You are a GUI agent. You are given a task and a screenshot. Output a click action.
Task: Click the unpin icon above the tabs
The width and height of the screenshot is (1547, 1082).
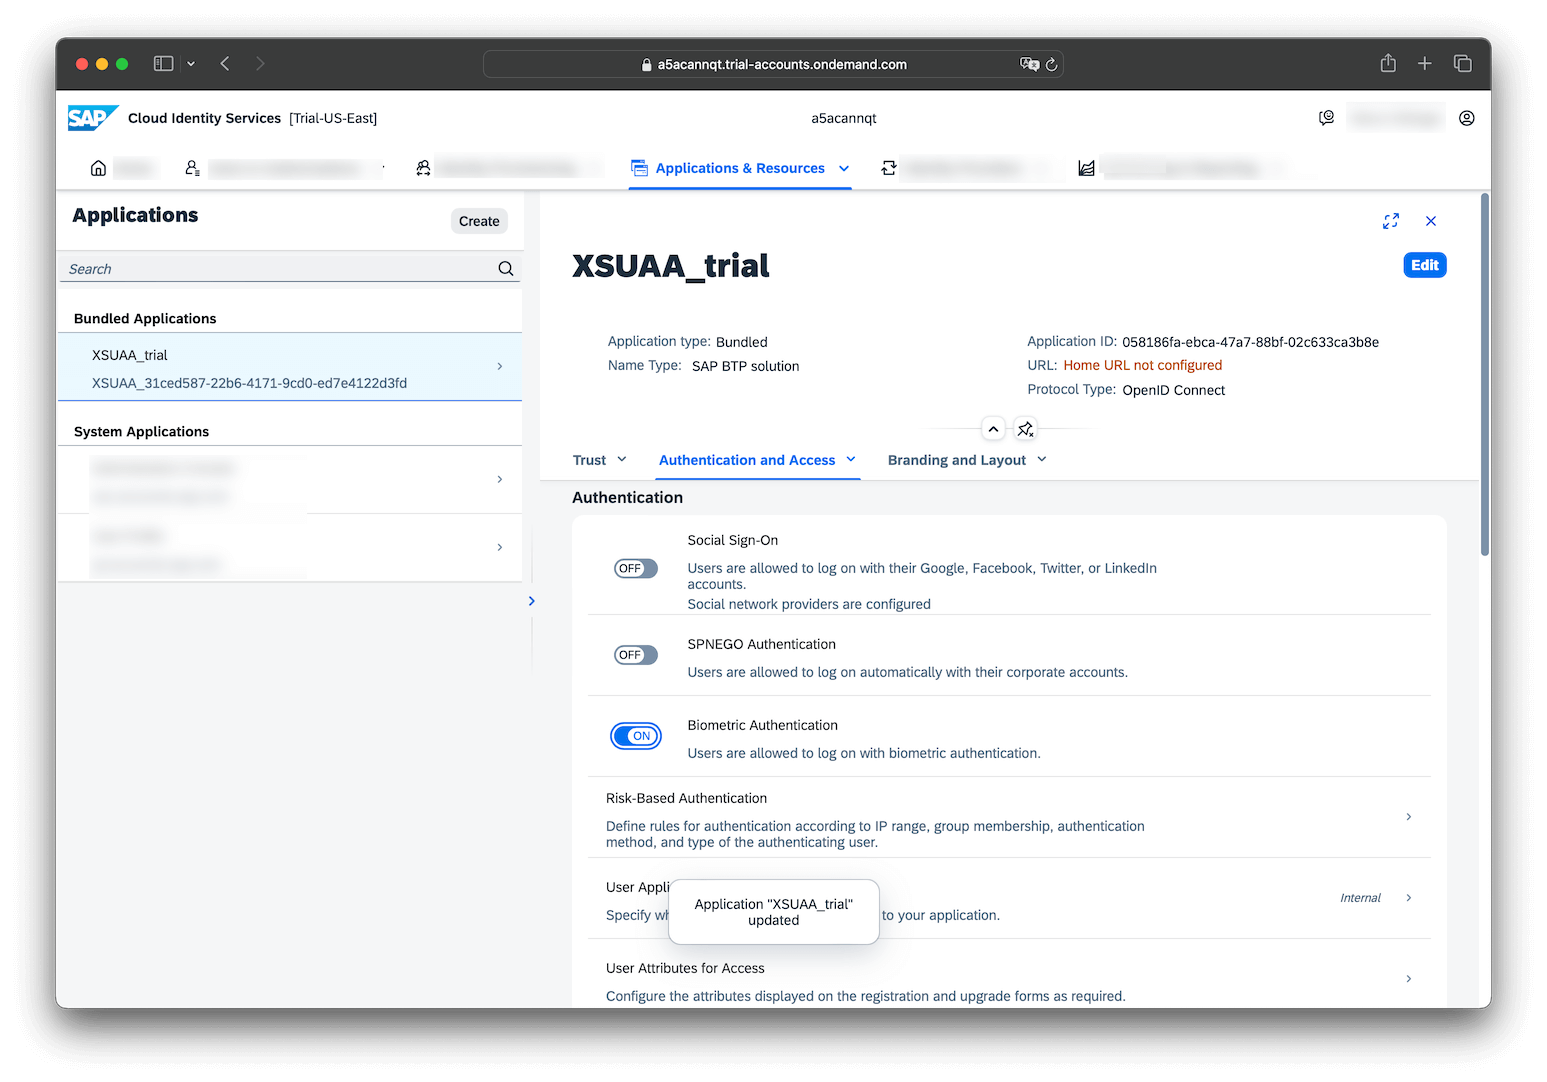[x=1025, y=428]
